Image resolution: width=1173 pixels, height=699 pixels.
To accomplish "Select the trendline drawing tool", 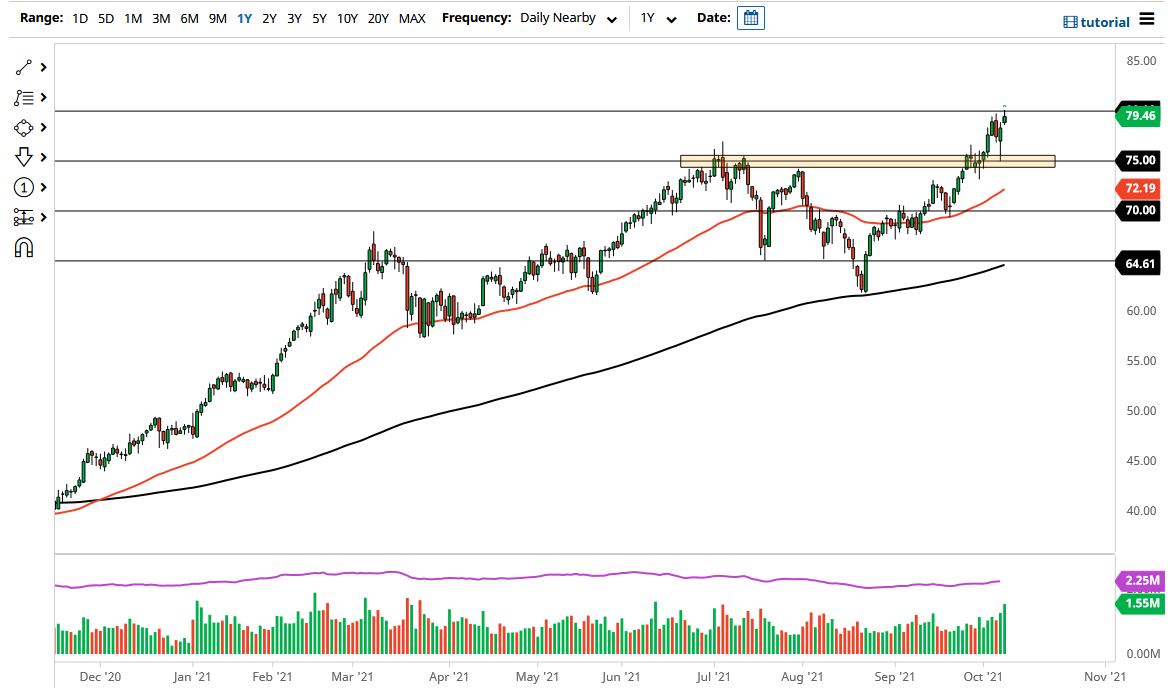I will [x=25, y=67].
